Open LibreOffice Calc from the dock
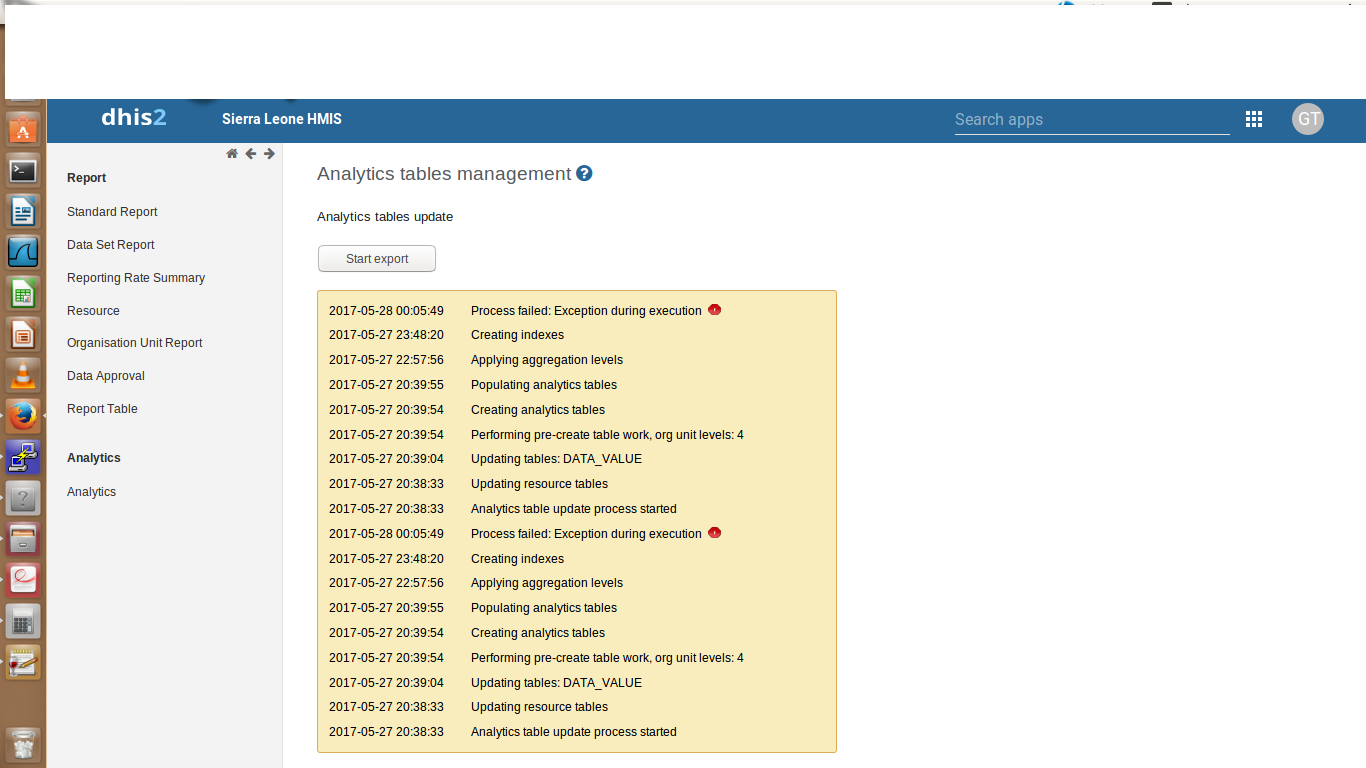This screenshot has height=768, width=1366. point(23,293)
